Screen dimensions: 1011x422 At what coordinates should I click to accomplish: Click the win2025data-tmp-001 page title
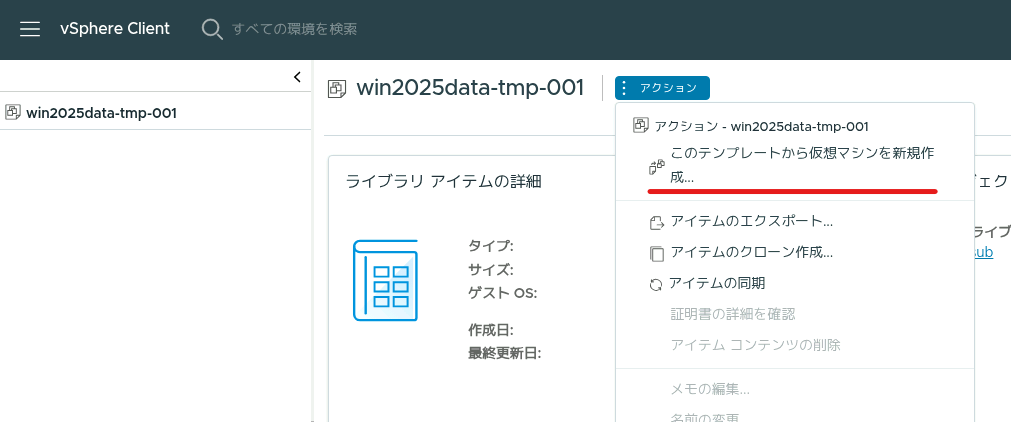(470, 88)
